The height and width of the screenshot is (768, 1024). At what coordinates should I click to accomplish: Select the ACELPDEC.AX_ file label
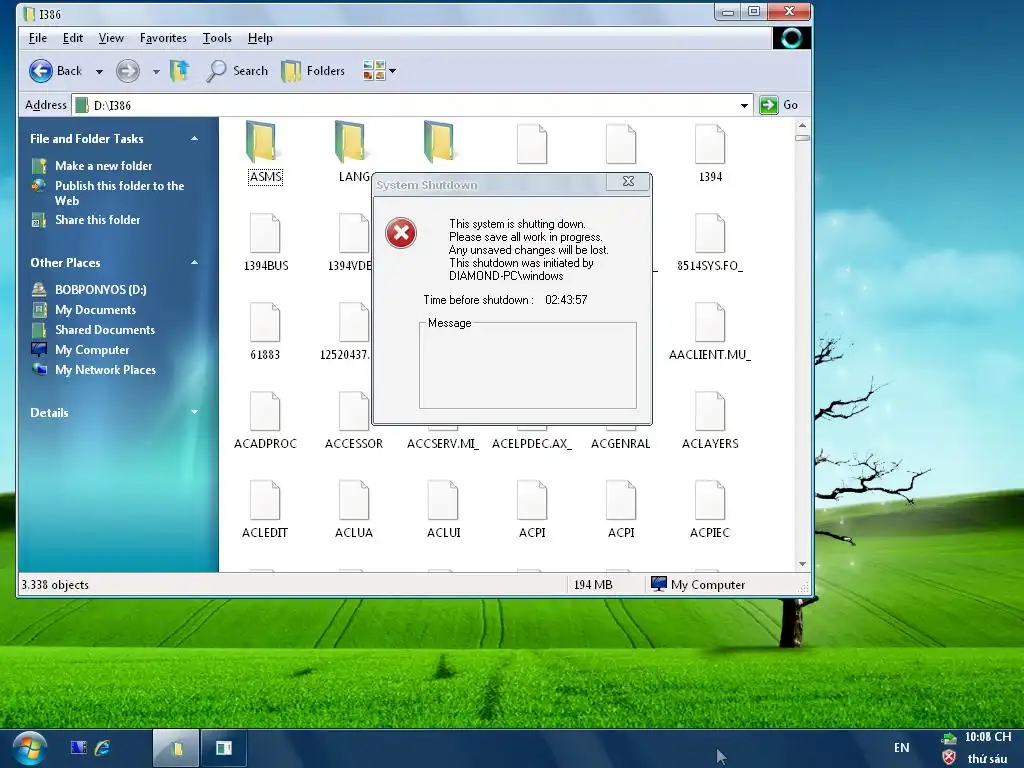click(532, 443)
